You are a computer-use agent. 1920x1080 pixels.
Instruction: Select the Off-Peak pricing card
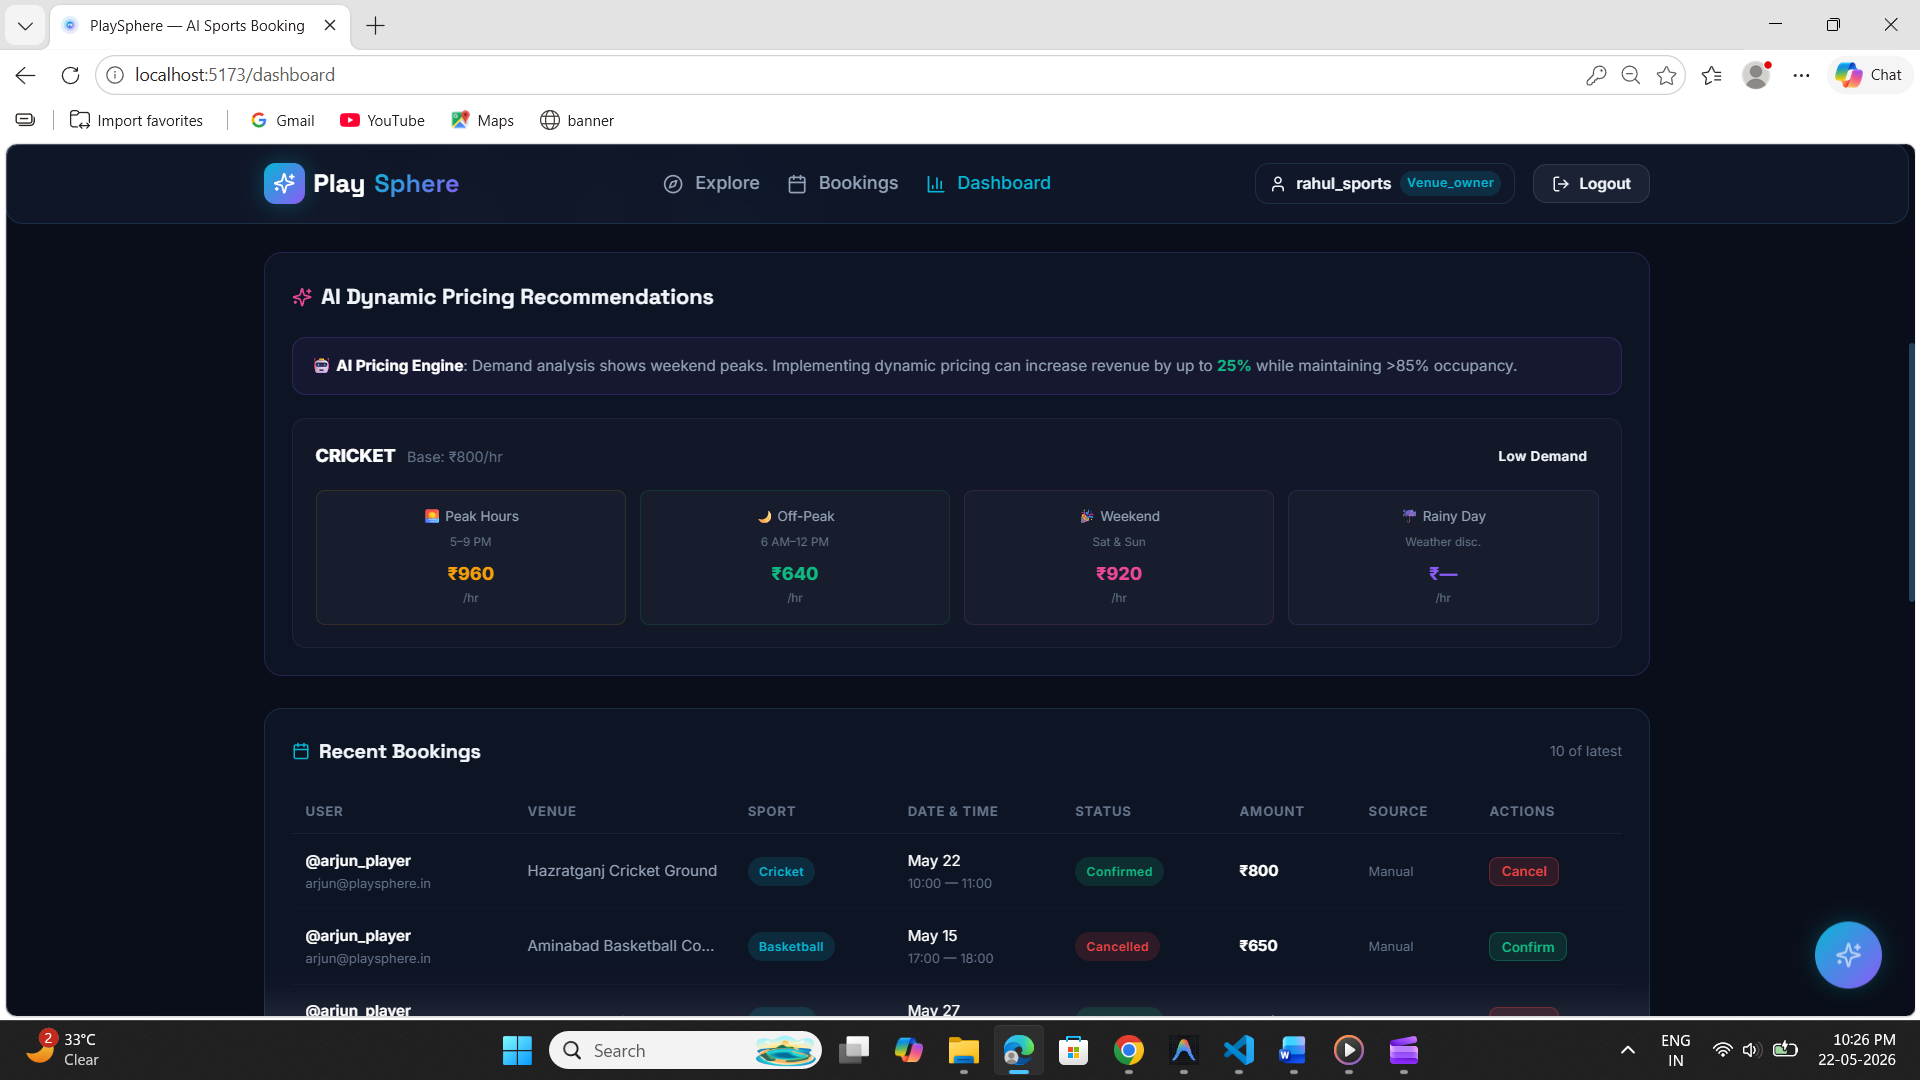(795, 557)
